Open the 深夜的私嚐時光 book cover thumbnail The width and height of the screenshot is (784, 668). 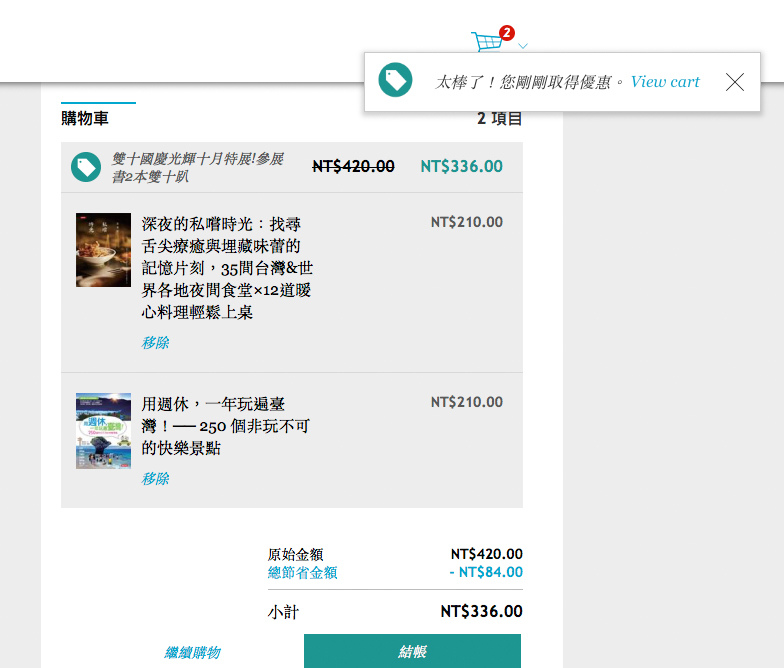pyautogui.click(x=104, y=250)
